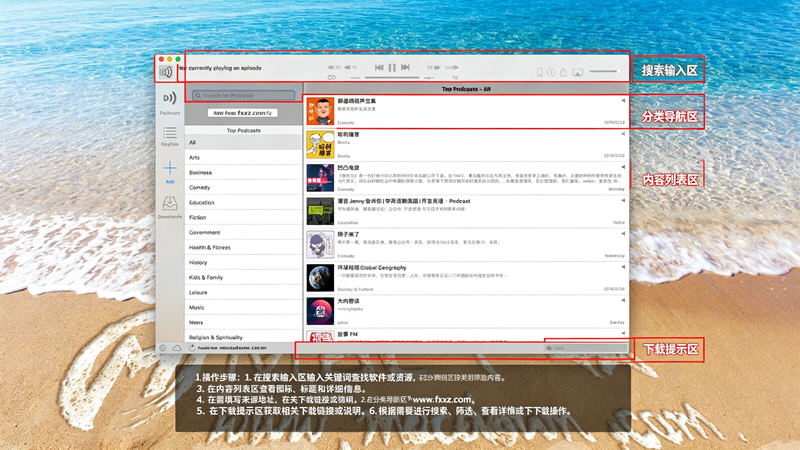Expand arrow on Global Geography row

(x=623, y=267)
